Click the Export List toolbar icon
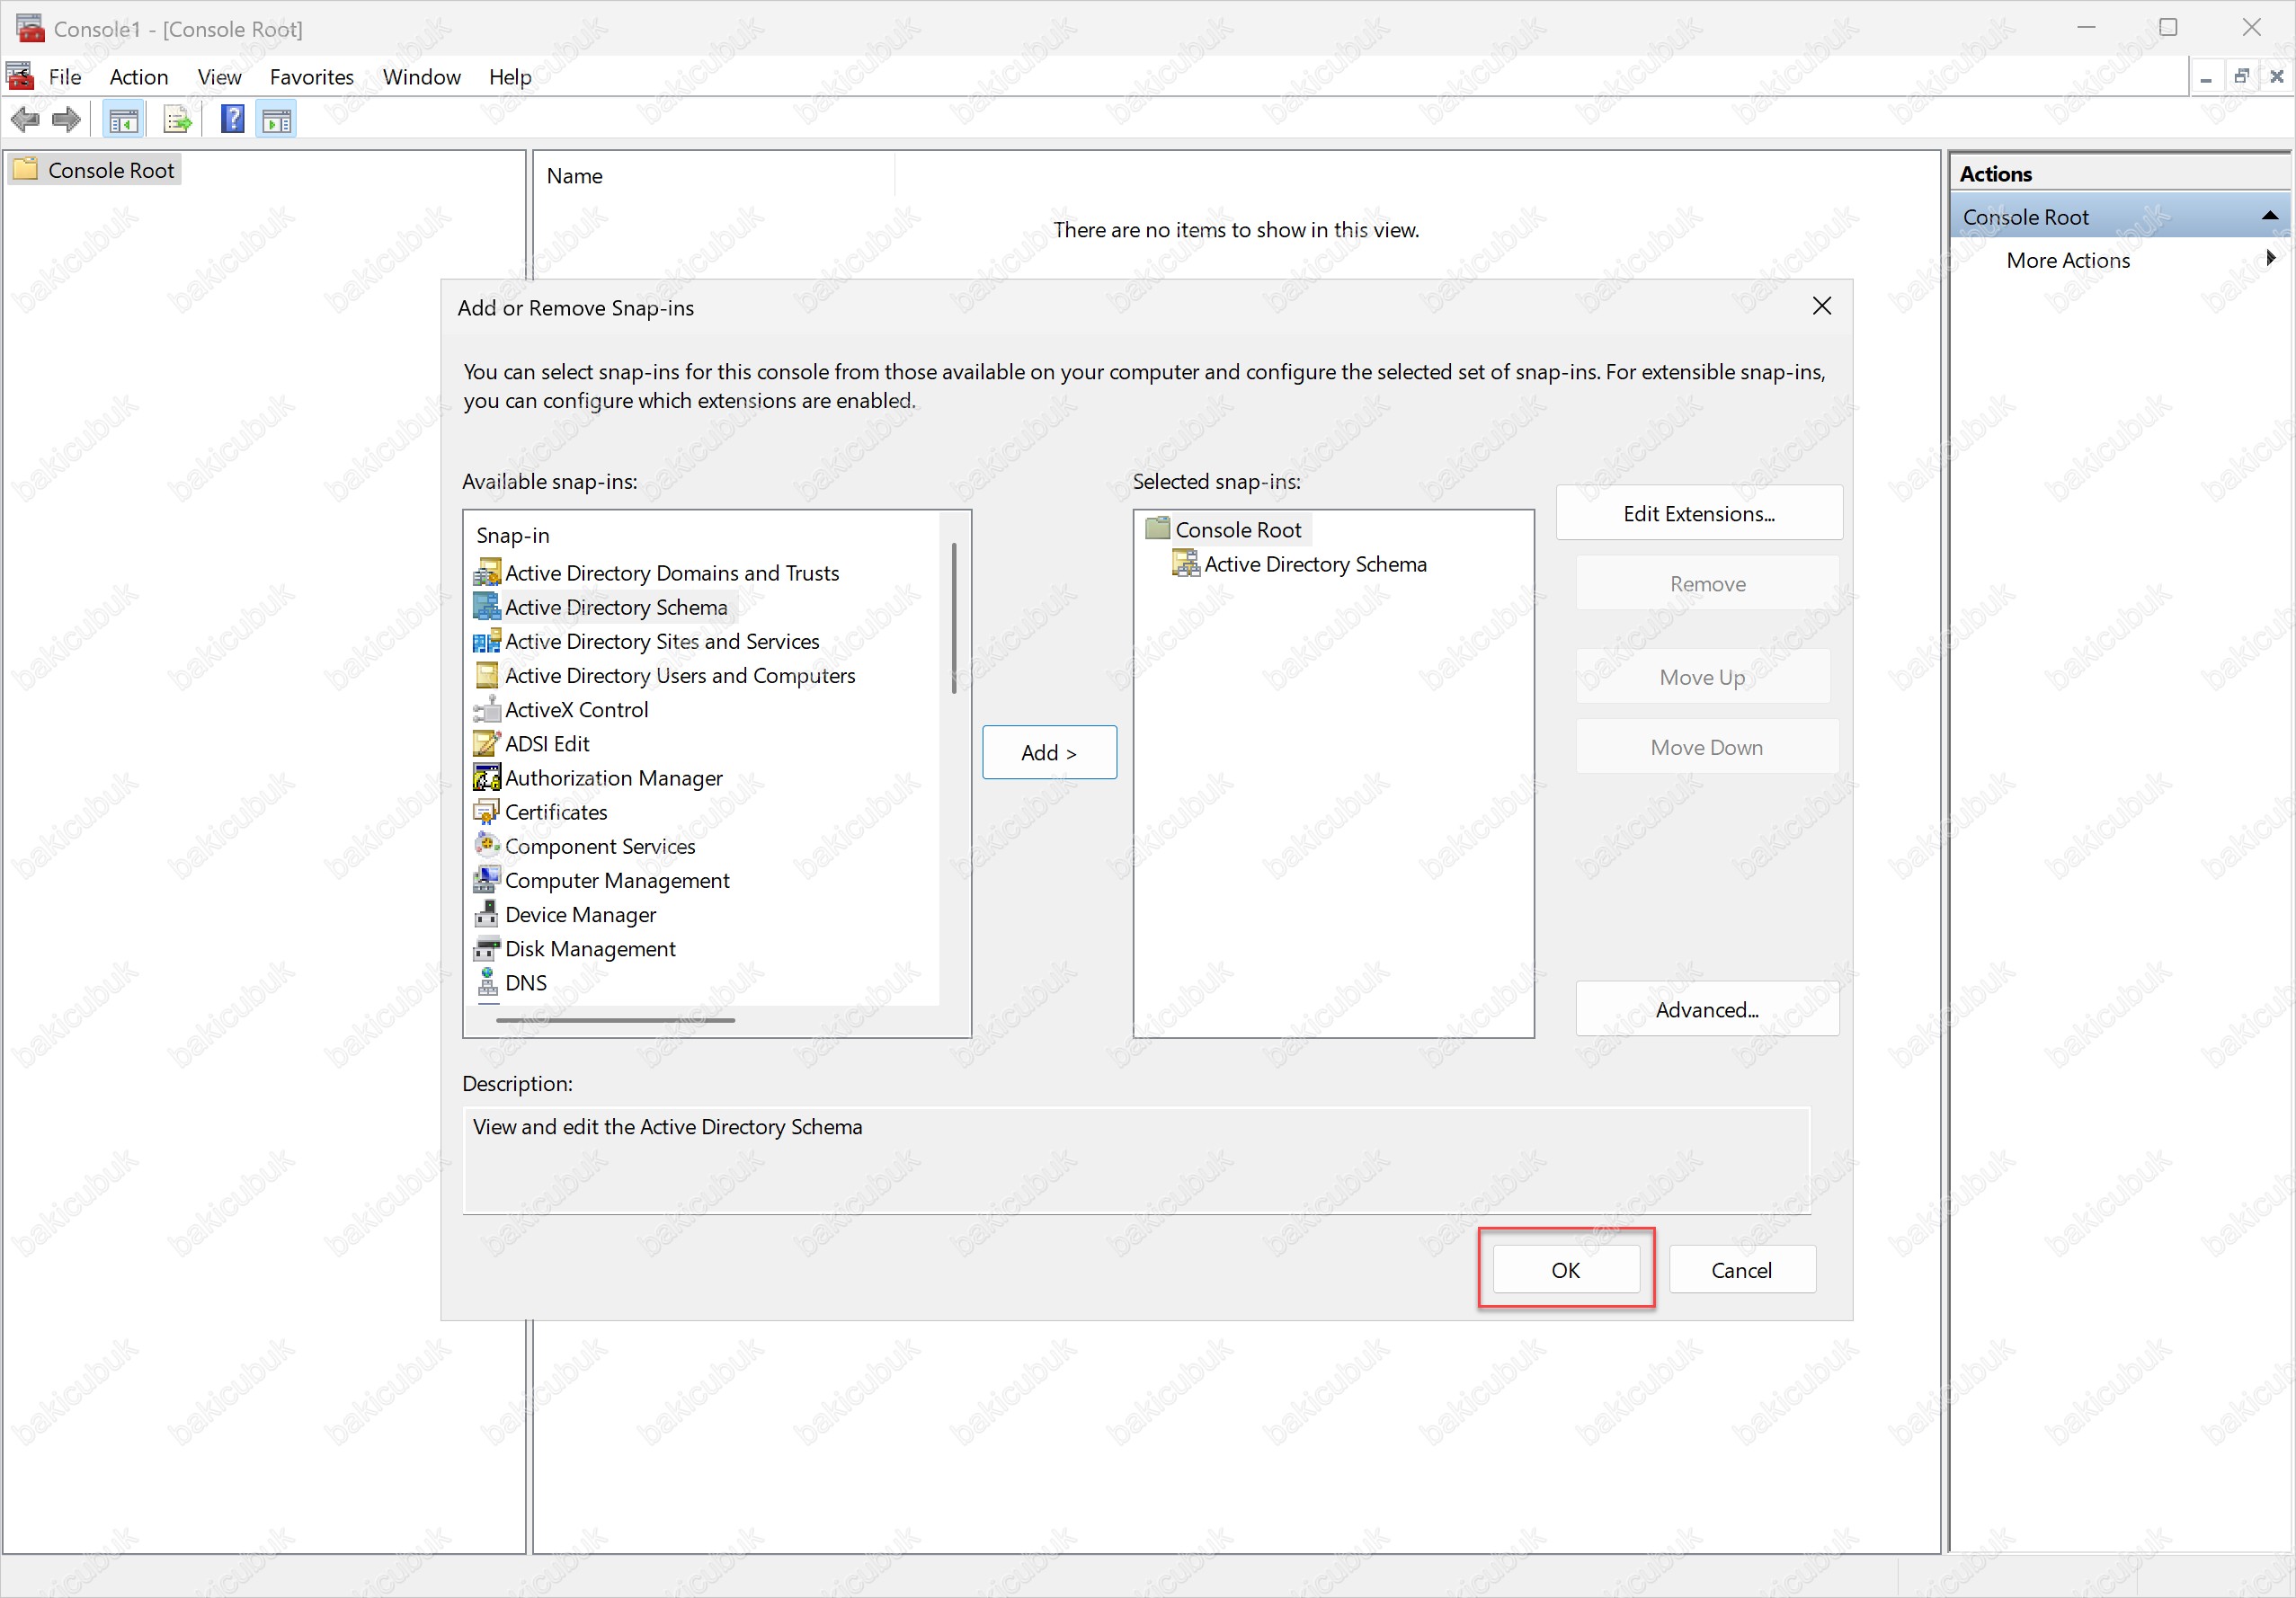 178,120
